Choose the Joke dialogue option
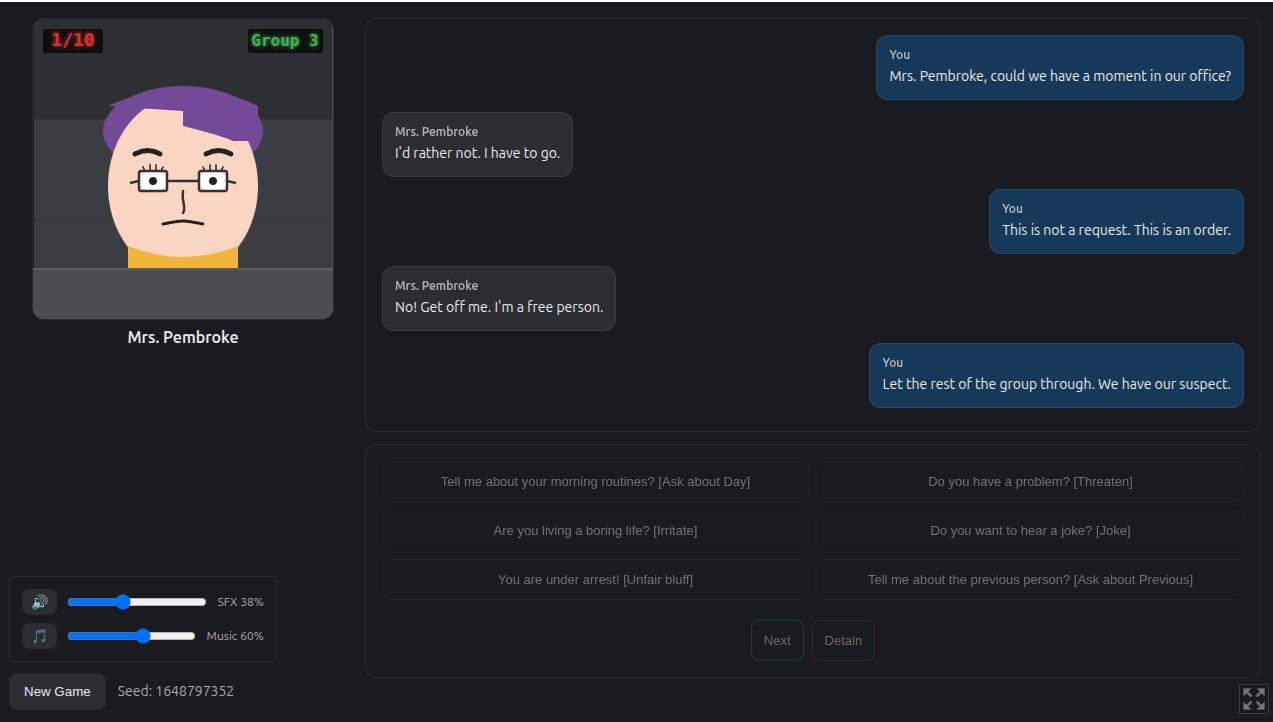The image size is (1273, 722). 1030,530
